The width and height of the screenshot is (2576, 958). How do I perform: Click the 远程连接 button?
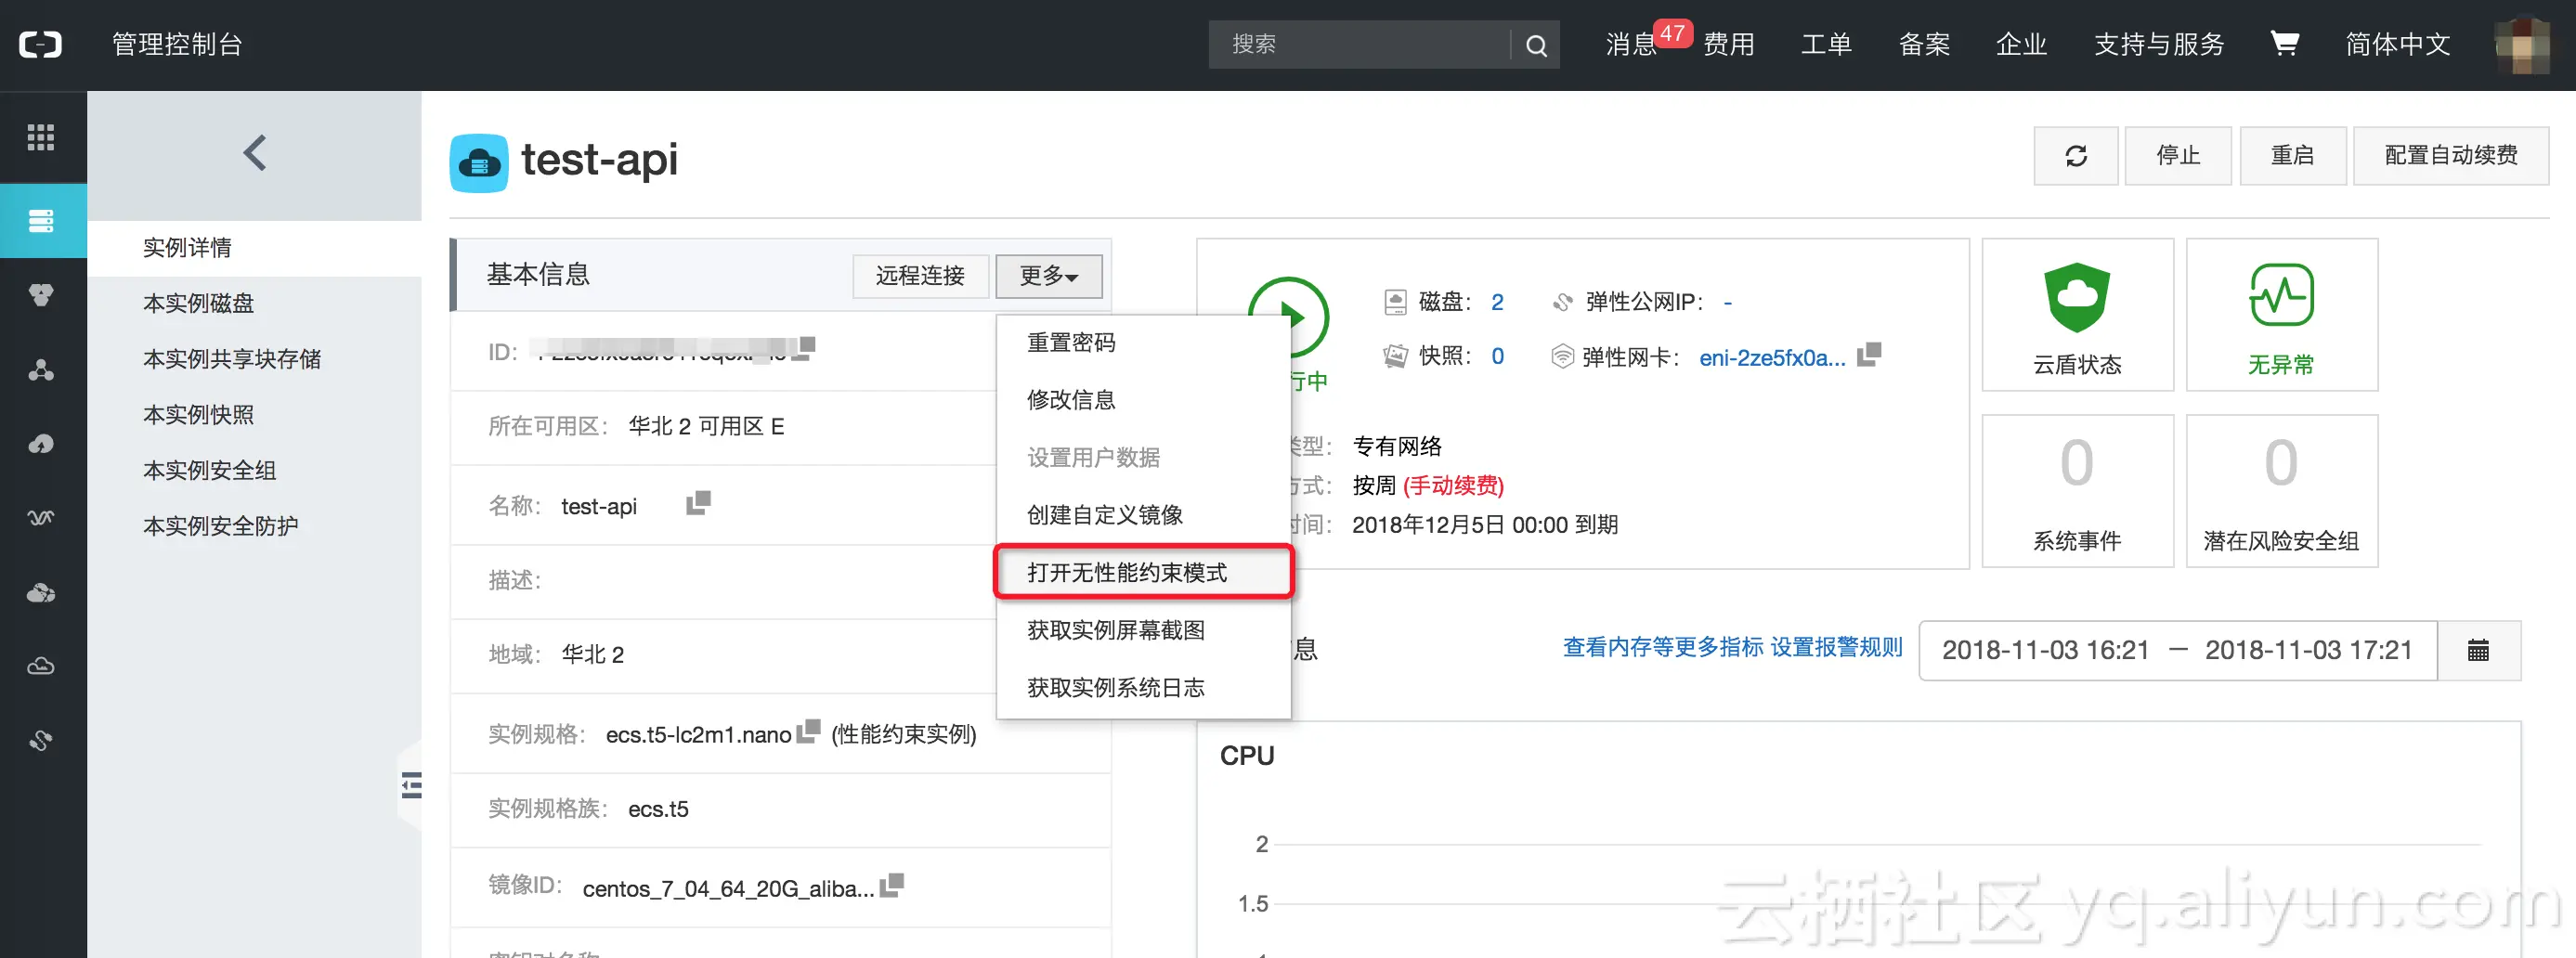919,276
